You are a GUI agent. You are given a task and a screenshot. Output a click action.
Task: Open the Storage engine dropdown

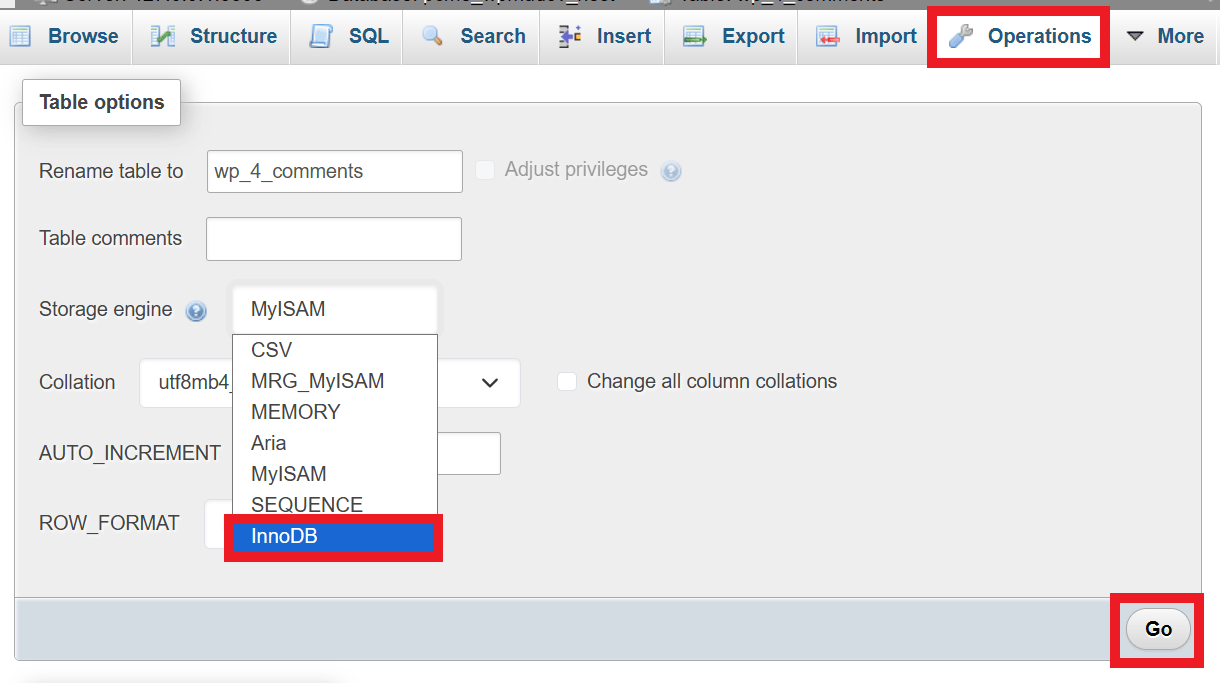click(334, 308)
